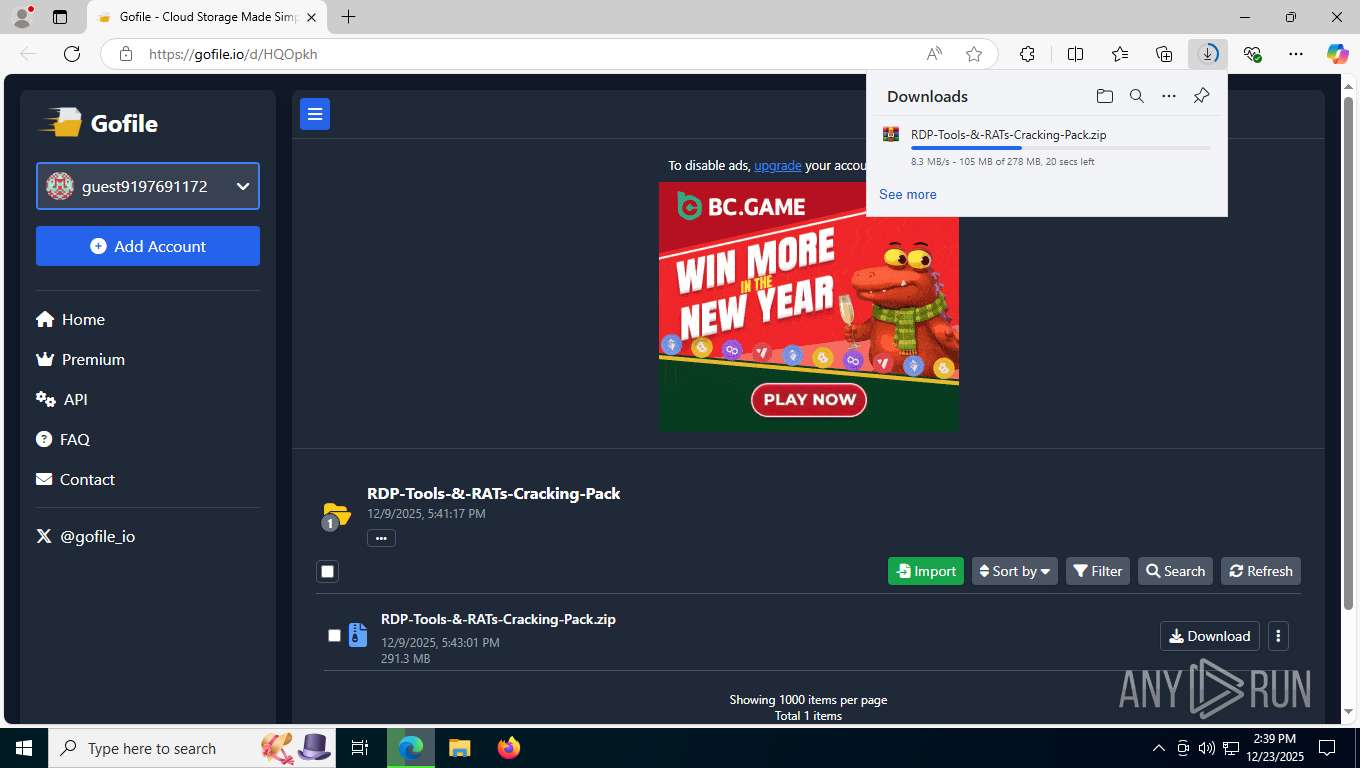
Task: Click the RDP-Tools-&-RATs-Cracking-Pack folder title
Action: coord(493,493)
